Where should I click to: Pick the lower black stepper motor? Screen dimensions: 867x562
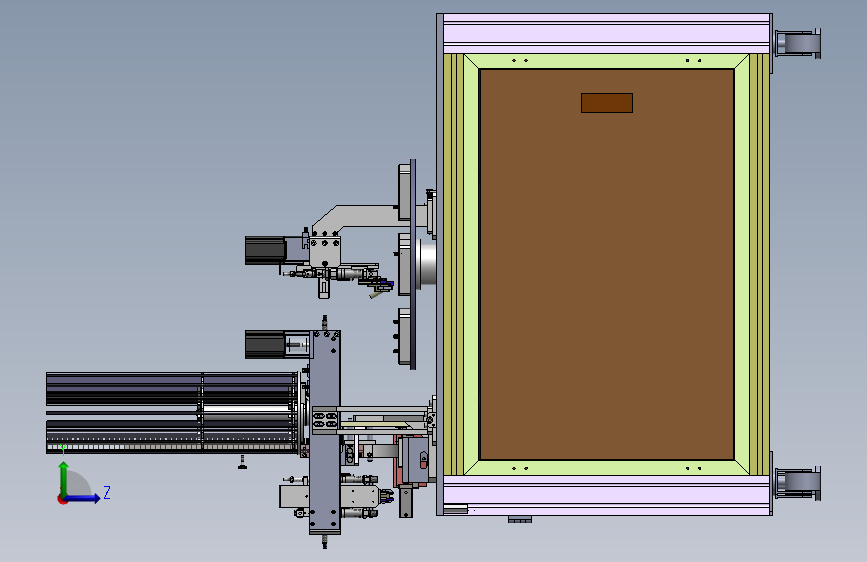[265, 345]
